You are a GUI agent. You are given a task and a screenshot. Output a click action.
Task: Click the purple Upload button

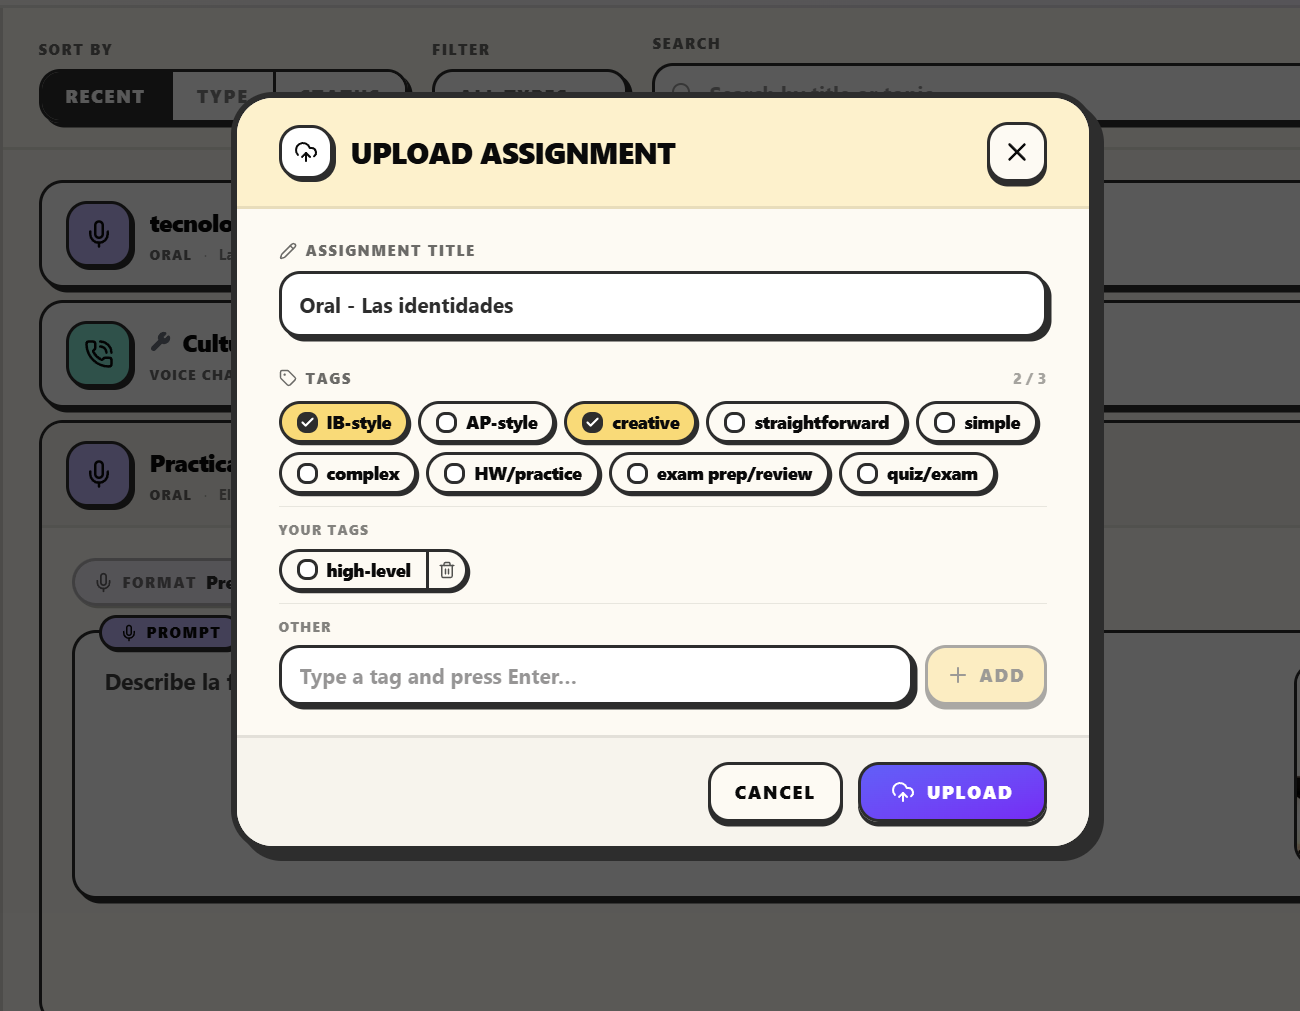(952, 792)
